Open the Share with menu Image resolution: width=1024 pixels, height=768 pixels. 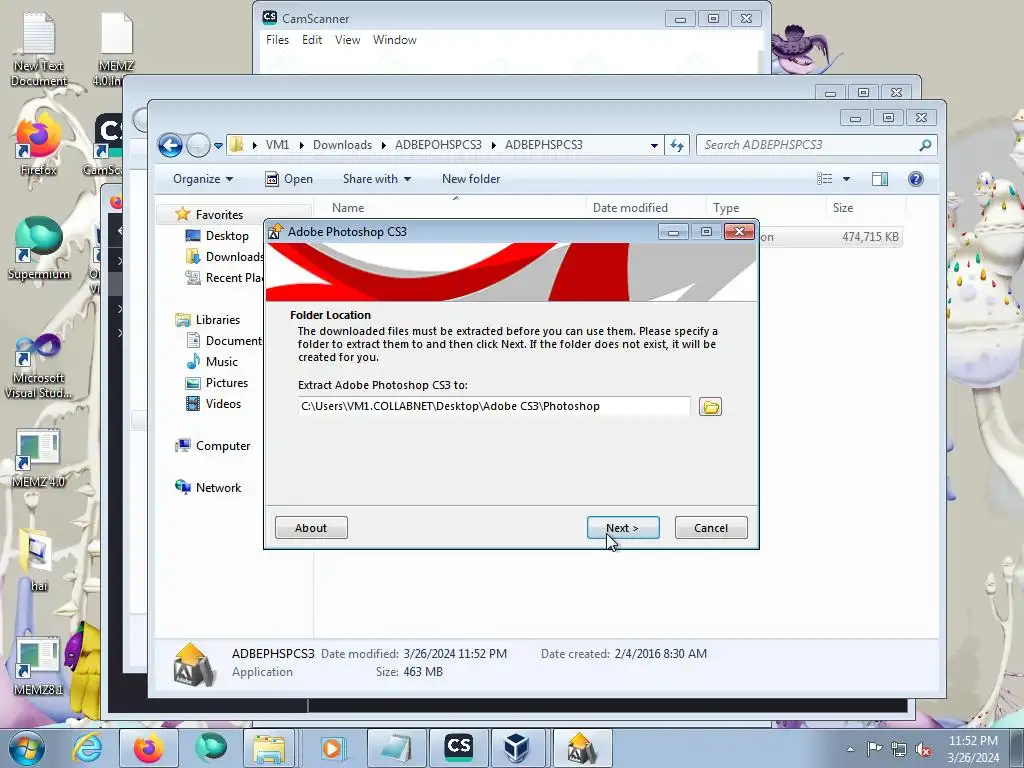[x=377, y=179]
